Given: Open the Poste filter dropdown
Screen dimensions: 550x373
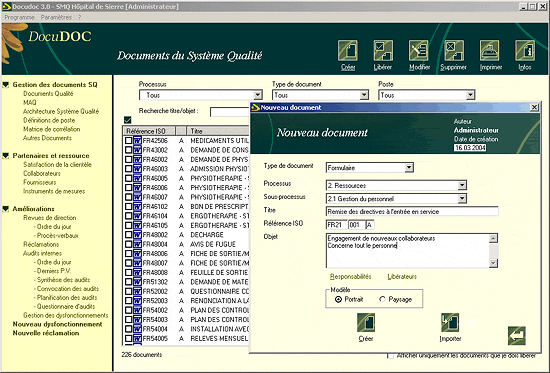Looking at the screenshot, I should tap(470, 95).
